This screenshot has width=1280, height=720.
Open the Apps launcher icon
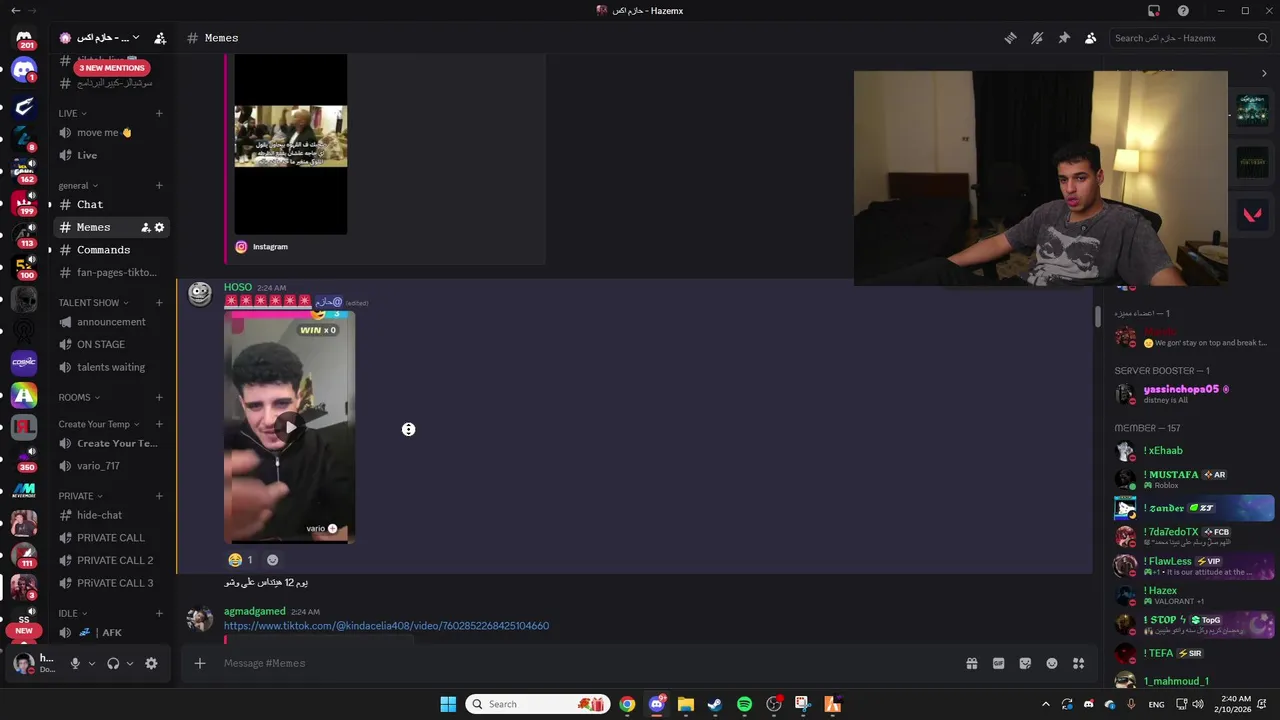tap(1078, 663)
